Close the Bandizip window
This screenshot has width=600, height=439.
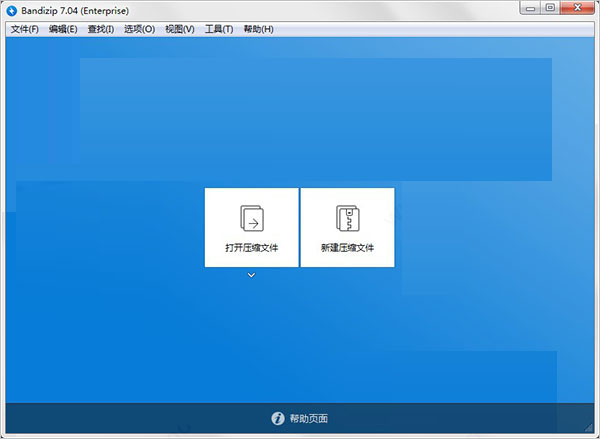pyautogui.click(x=577, y=8)
